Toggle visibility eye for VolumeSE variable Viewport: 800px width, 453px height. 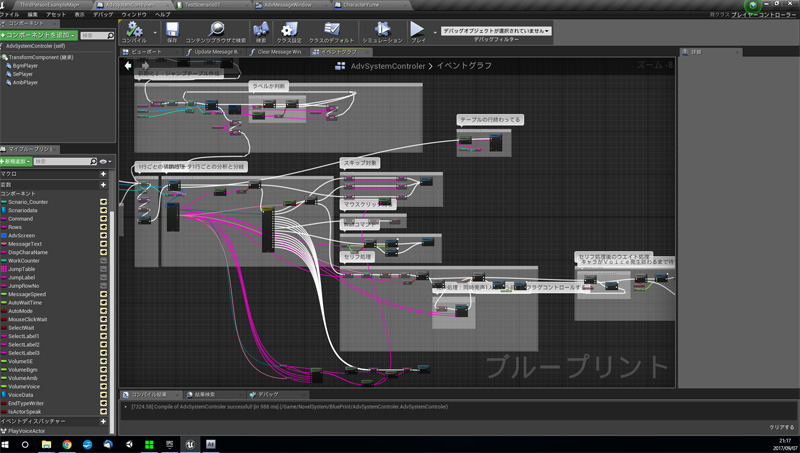[103, 361]
